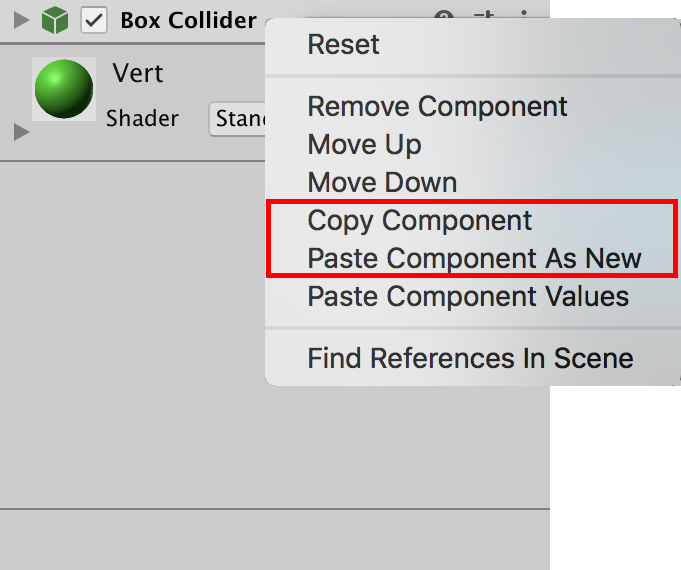
Task: Choose Reset from the context menu
Action: (343, 44)
